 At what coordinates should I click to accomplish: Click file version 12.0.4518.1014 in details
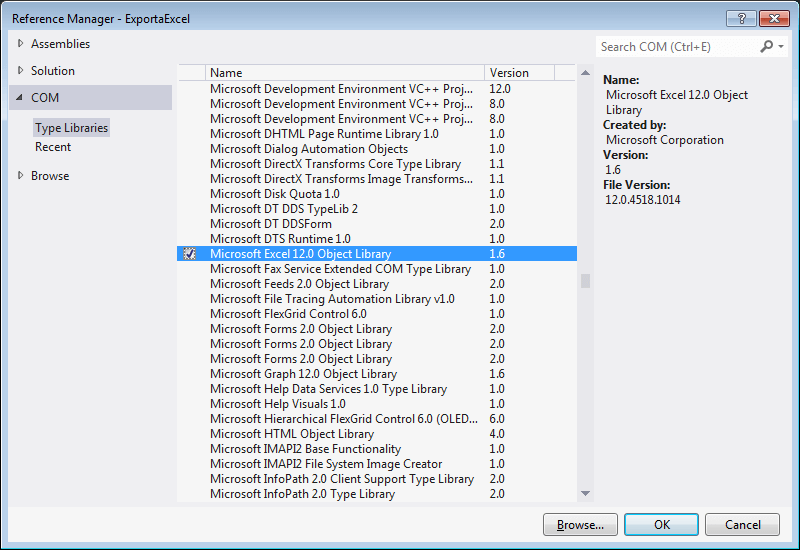click(642, 200)
